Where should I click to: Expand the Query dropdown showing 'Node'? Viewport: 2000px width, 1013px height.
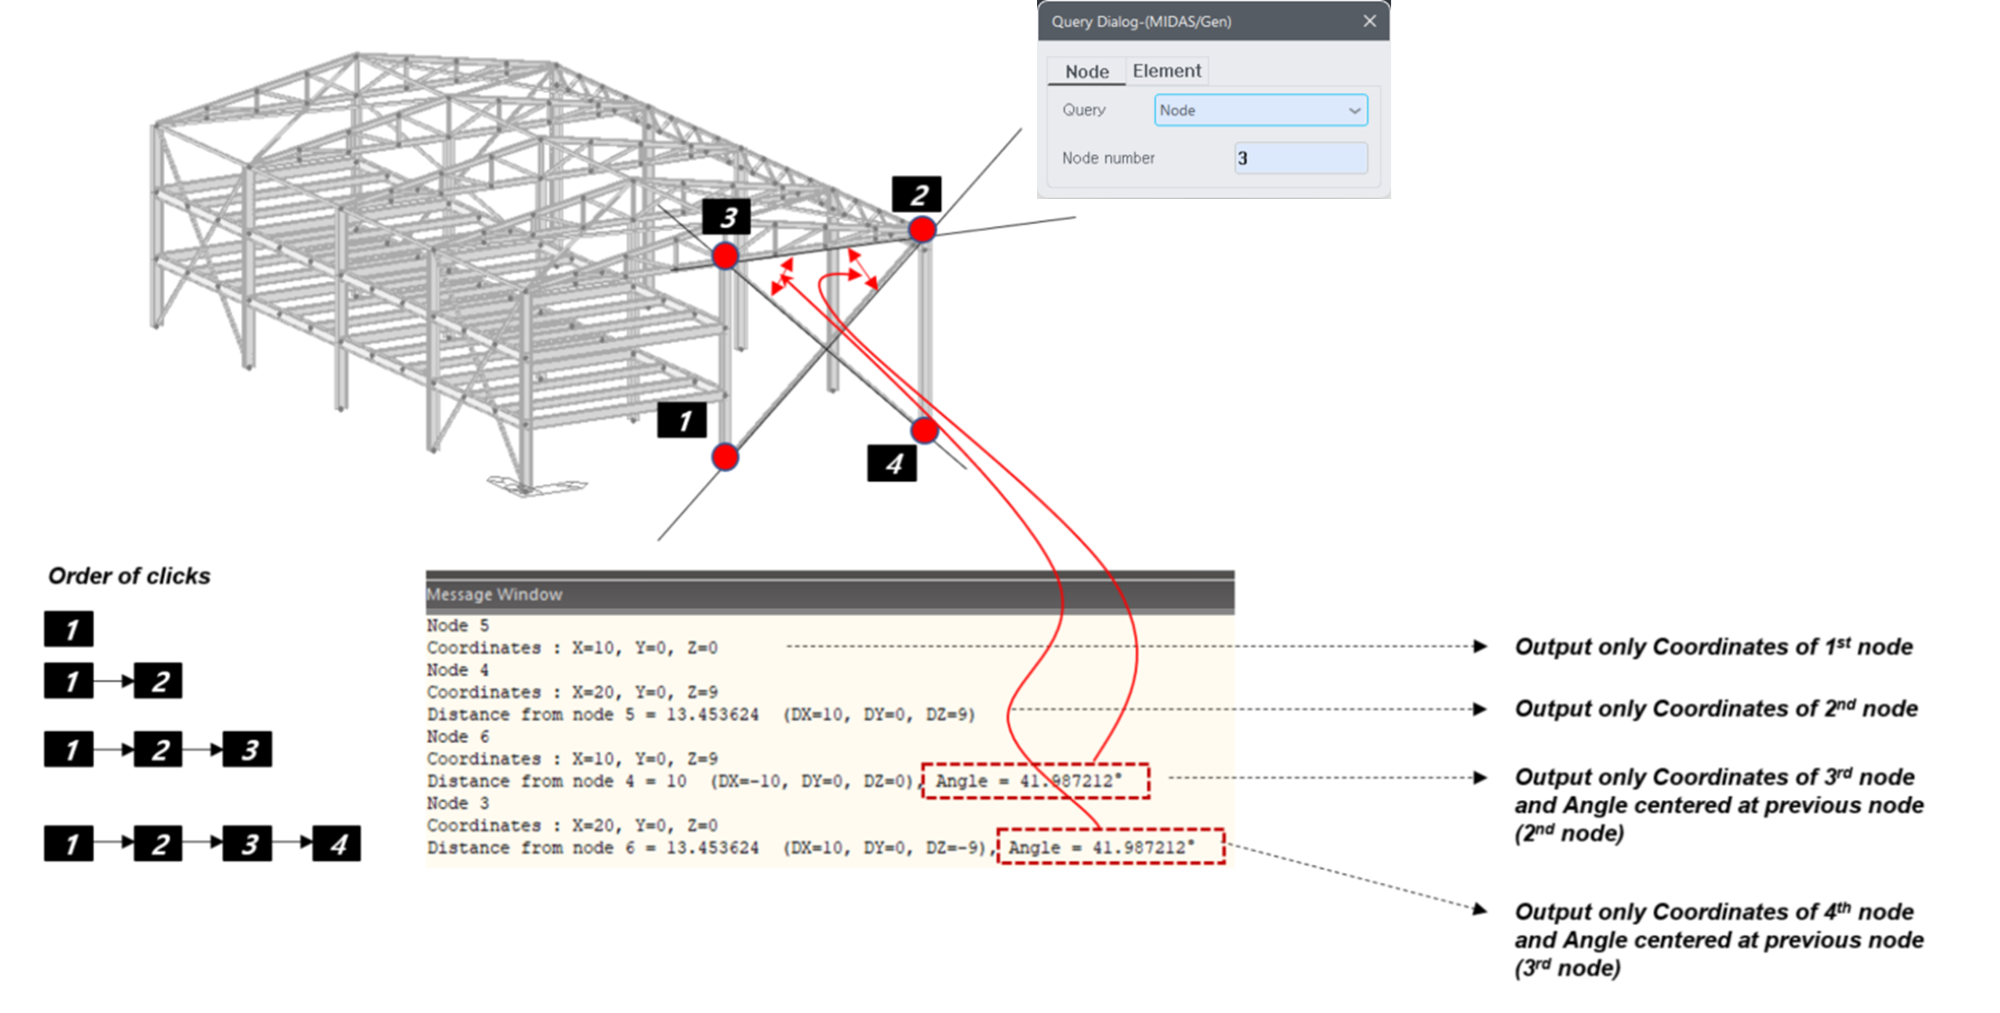pyautogui.click(x=1260, y=110)
